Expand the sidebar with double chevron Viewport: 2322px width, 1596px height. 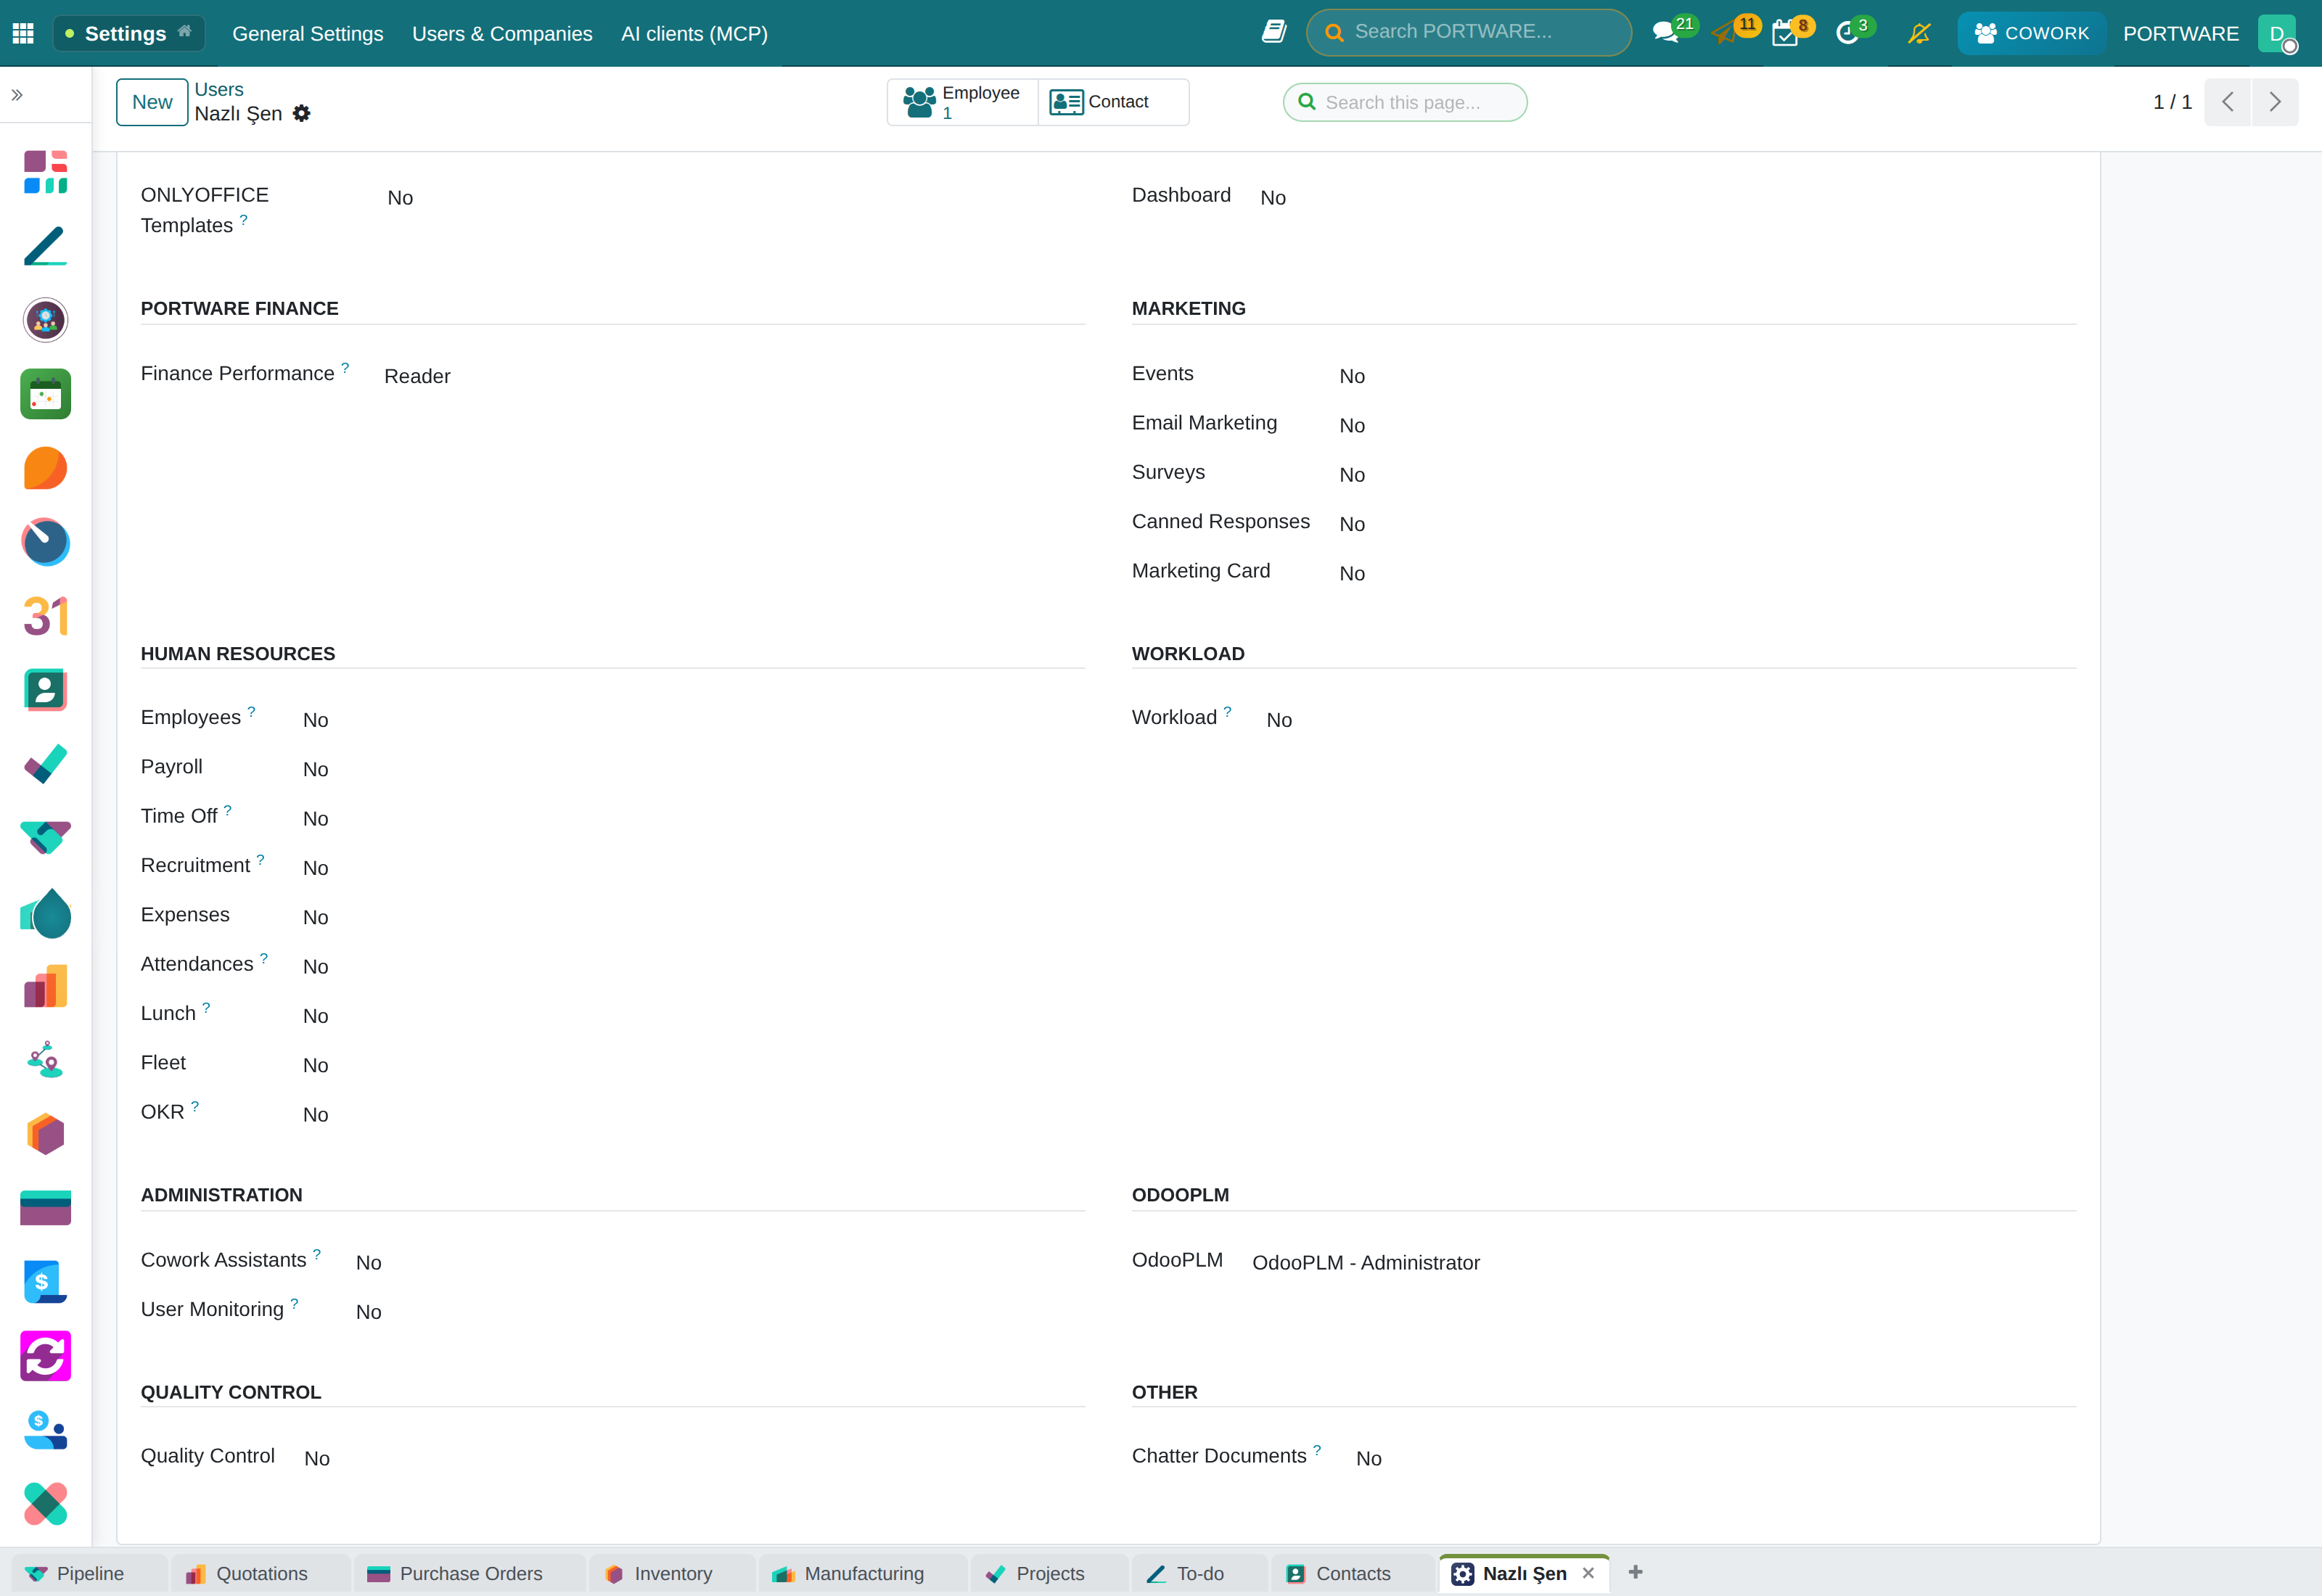click(x=17, y=95)
